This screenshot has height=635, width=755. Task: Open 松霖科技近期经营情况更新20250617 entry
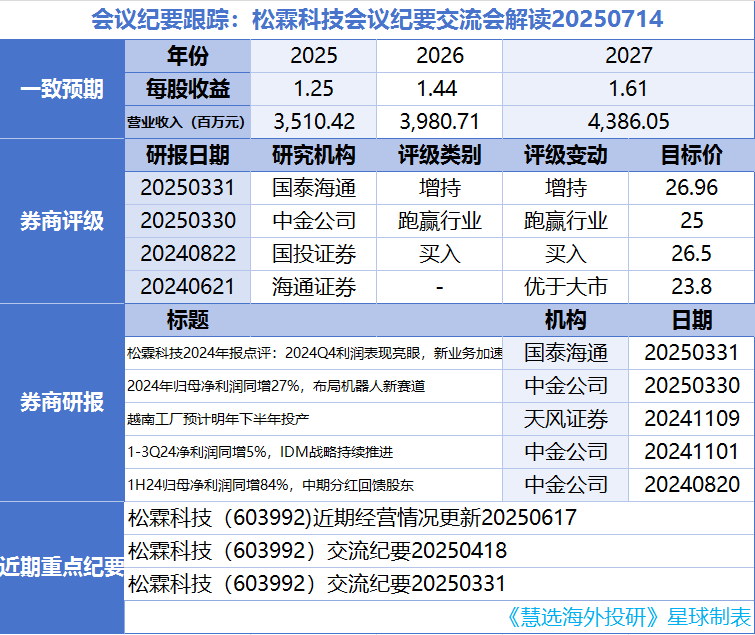point(439,518)
